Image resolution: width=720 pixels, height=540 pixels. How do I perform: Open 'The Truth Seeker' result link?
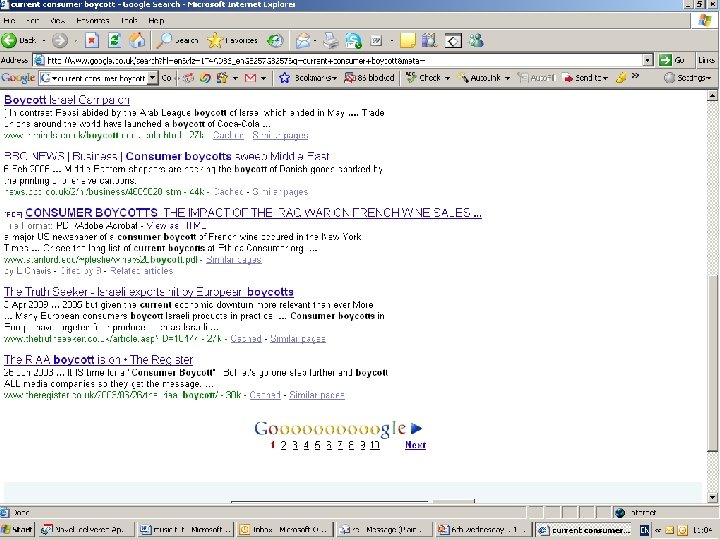(149, 292)
